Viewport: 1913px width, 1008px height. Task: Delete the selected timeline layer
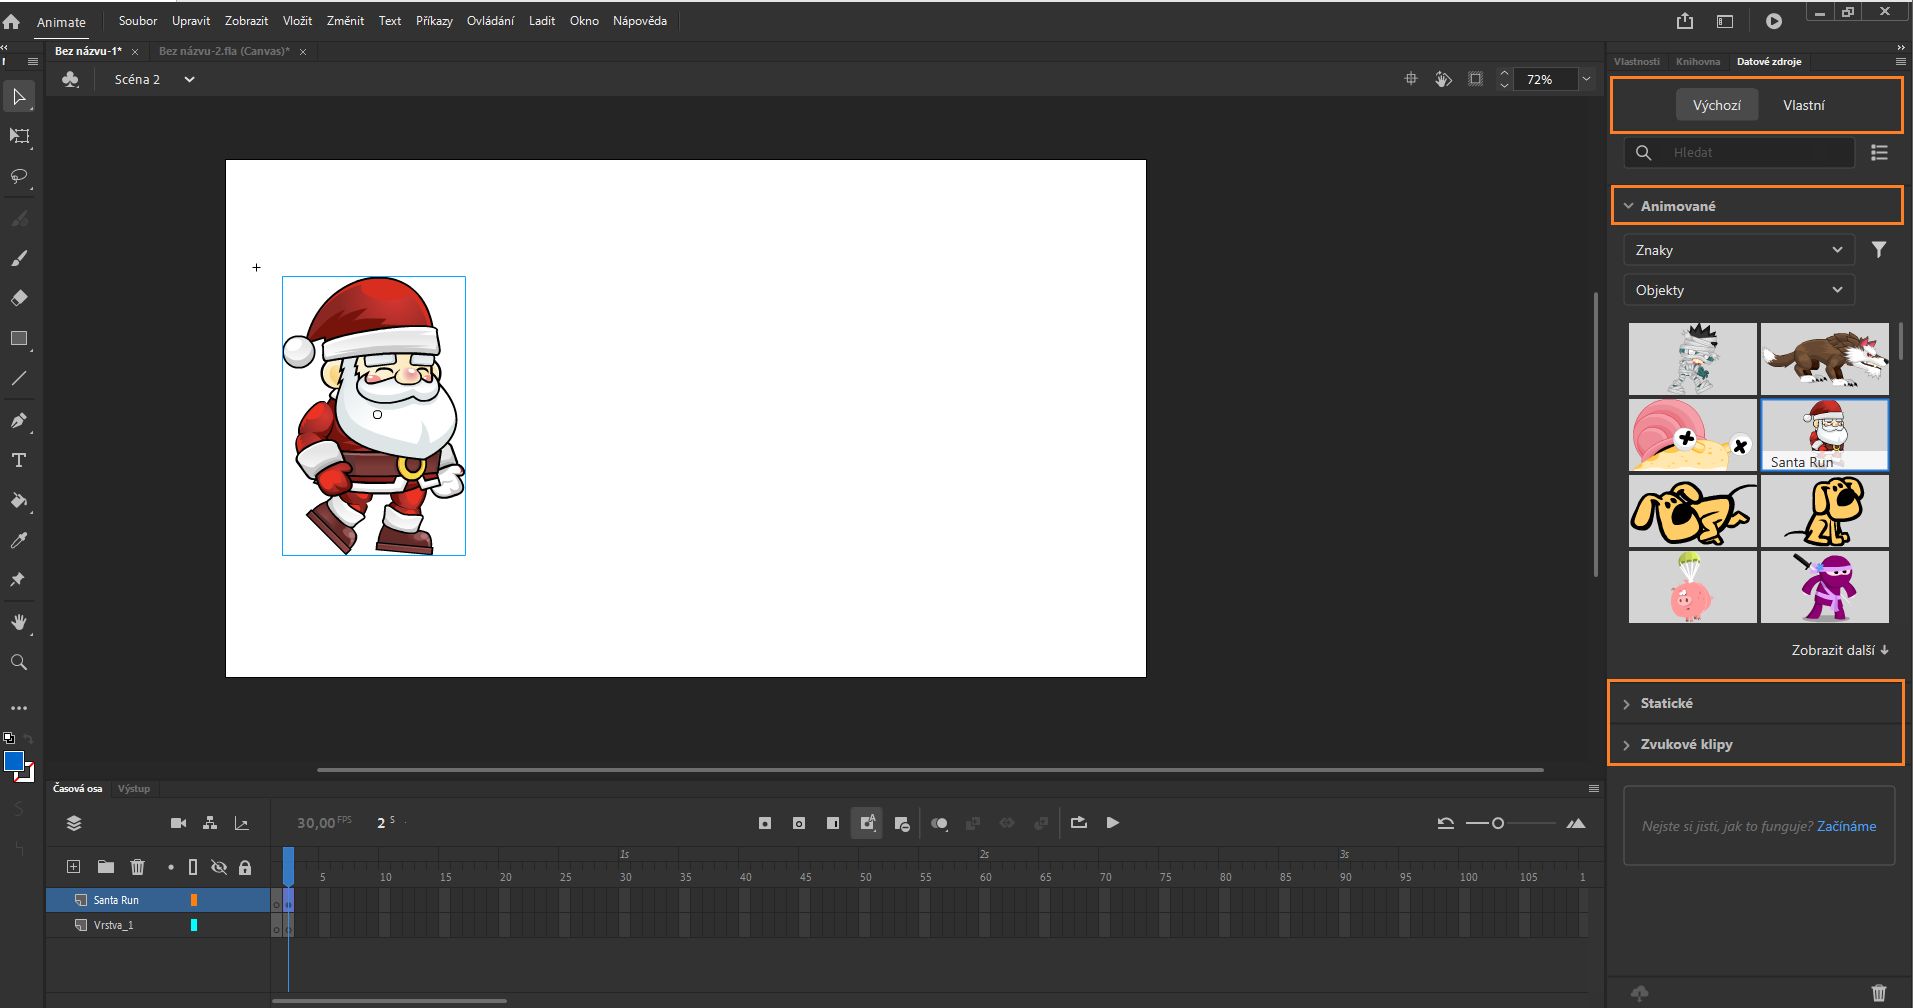pos(138,867)
